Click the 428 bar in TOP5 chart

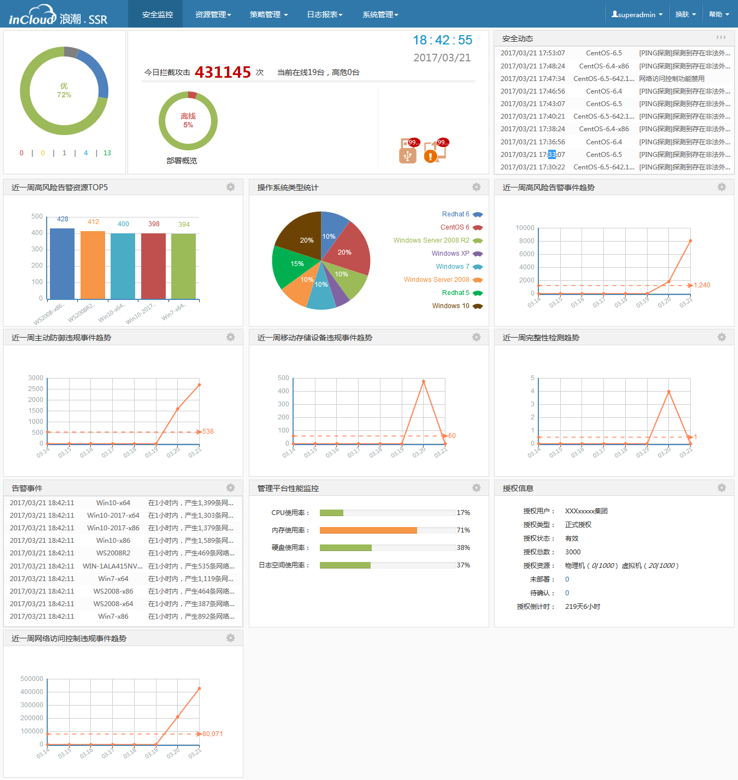(x=62, y=264)
